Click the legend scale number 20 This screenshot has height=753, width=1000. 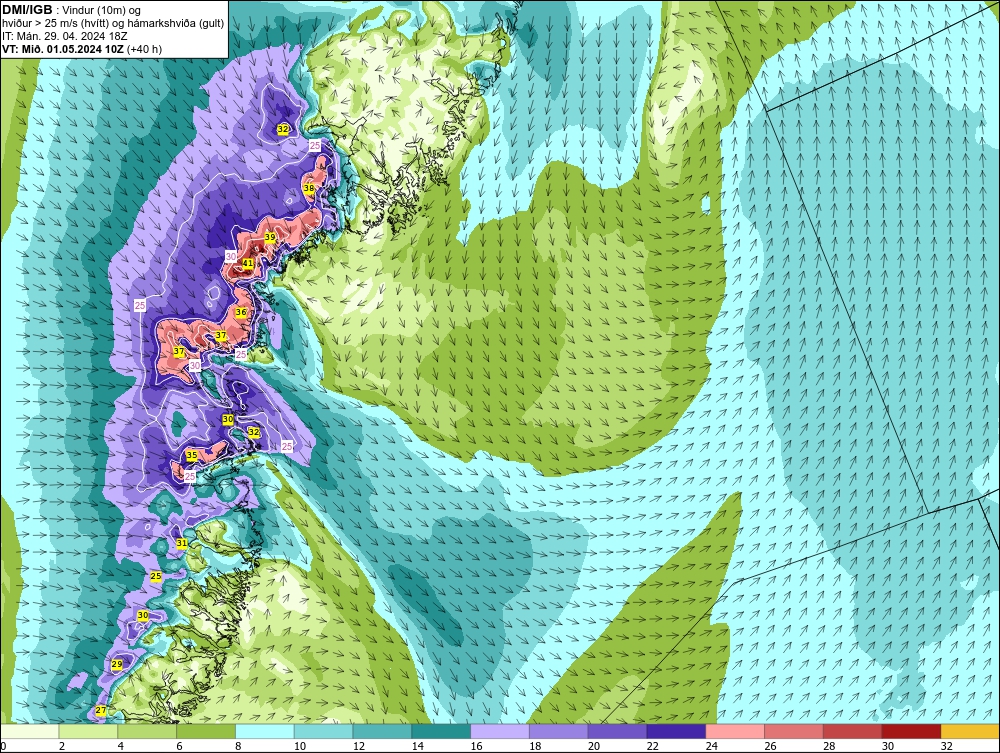[593, 746]
